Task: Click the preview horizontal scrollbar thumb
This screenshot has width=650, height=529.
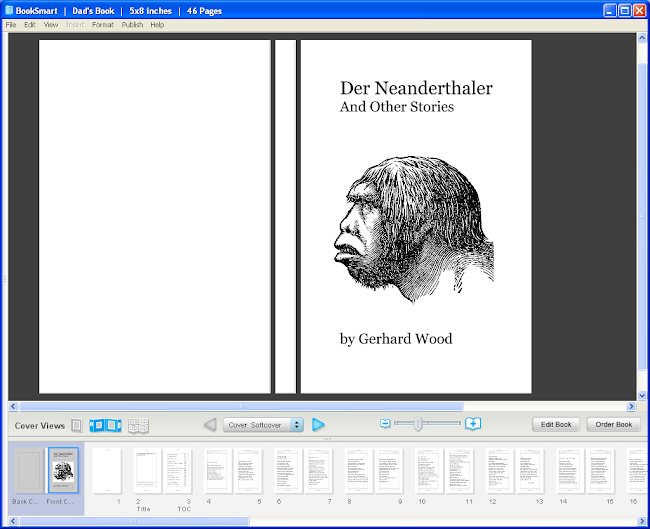Action: pyautogui.click(x=241, y=406)
